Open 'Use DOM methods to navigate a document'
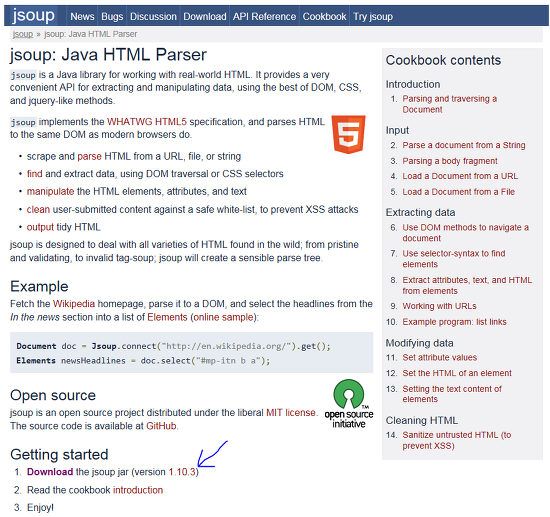Viewport: 550px width, 517px height. pos(465,233)
